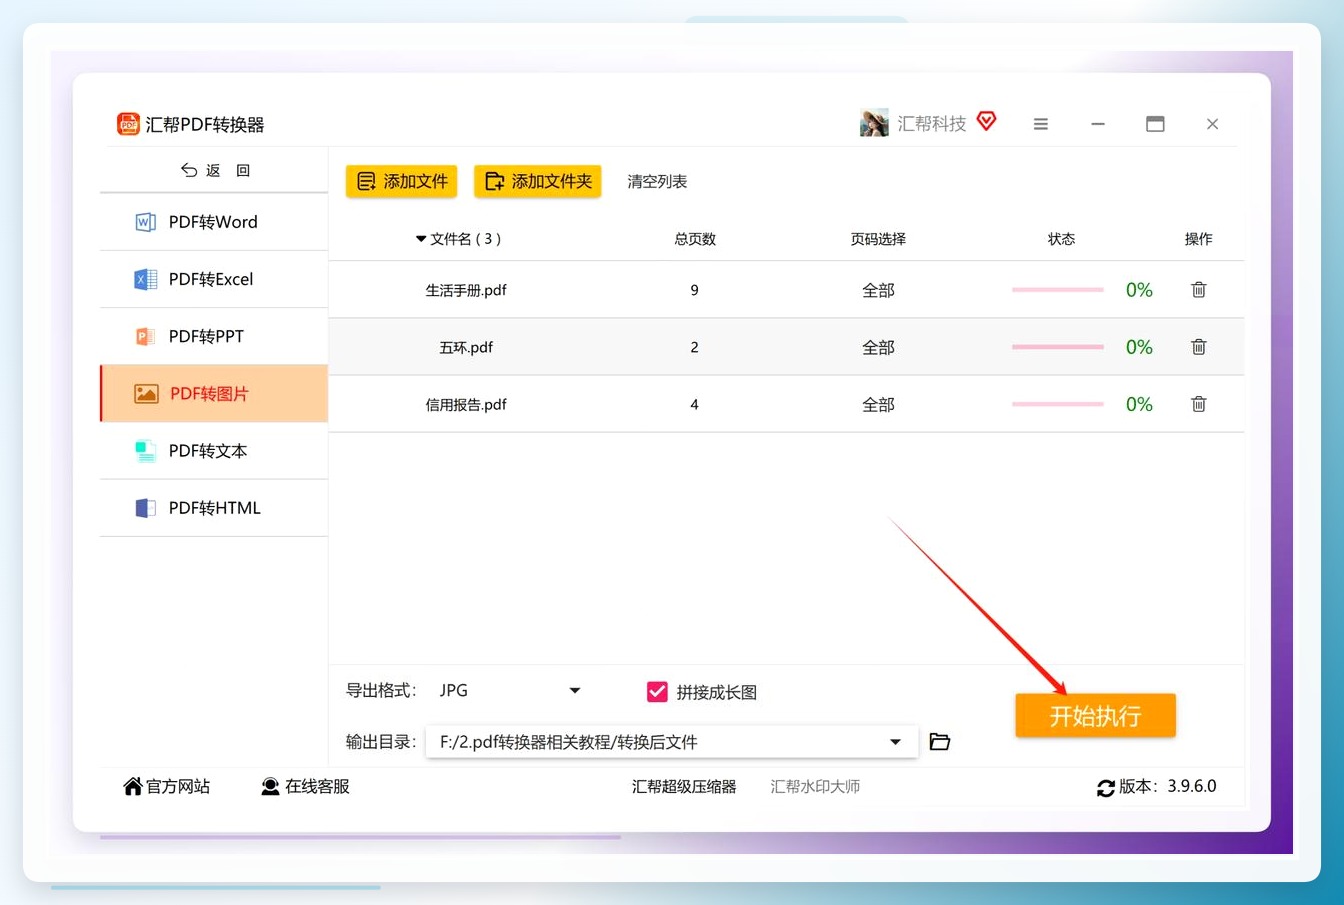The image size is (1344, 905).
Task: Select the 五环.pdf file name
Action: coord(466,347)
